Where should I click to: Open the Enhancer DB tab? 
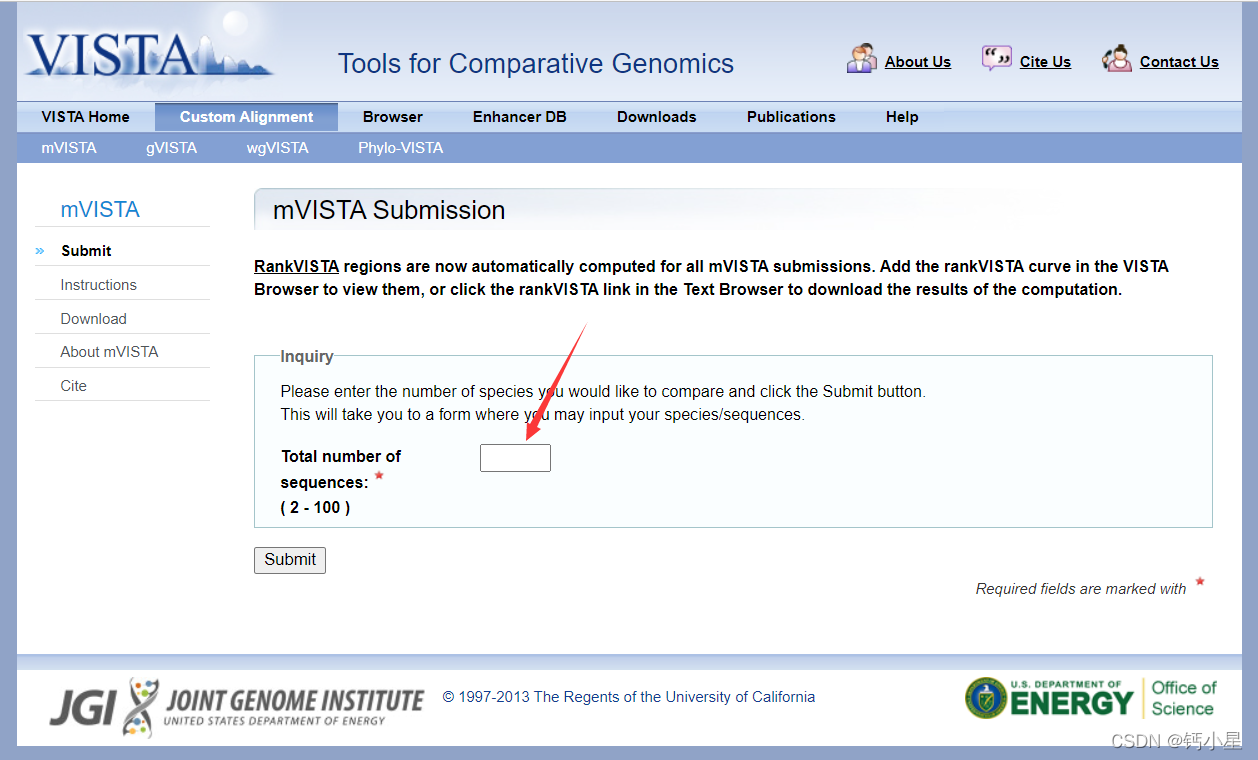[x=519, y=117]
